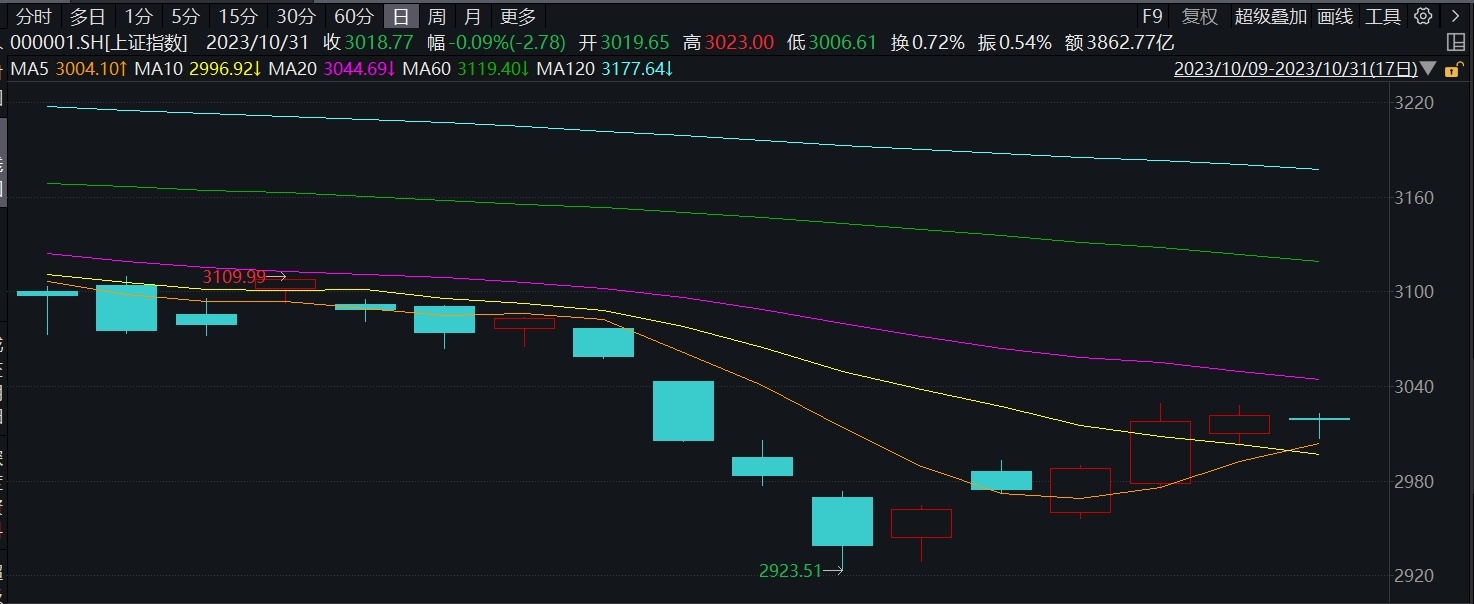This screenshot has height=604, width=1474.
Task: Expand the 工具 tools menu
Action: pyautogui.click(x=1383, y=16)
